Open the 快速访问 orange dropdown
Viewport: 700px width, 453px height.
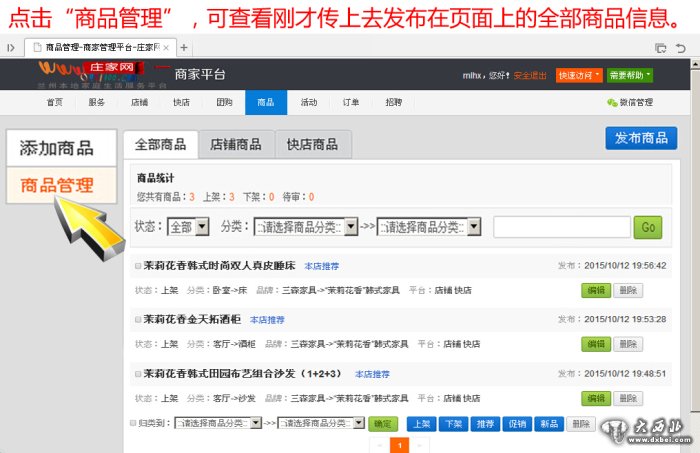pyautogui.click(x=579, y=75)
